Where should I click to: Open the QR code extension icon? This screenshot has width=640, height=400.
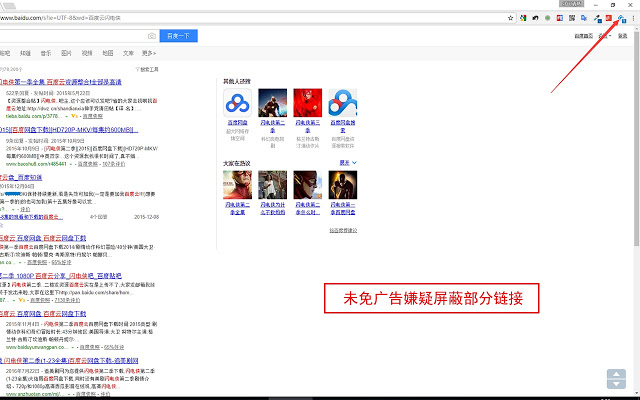coord(572,18)
